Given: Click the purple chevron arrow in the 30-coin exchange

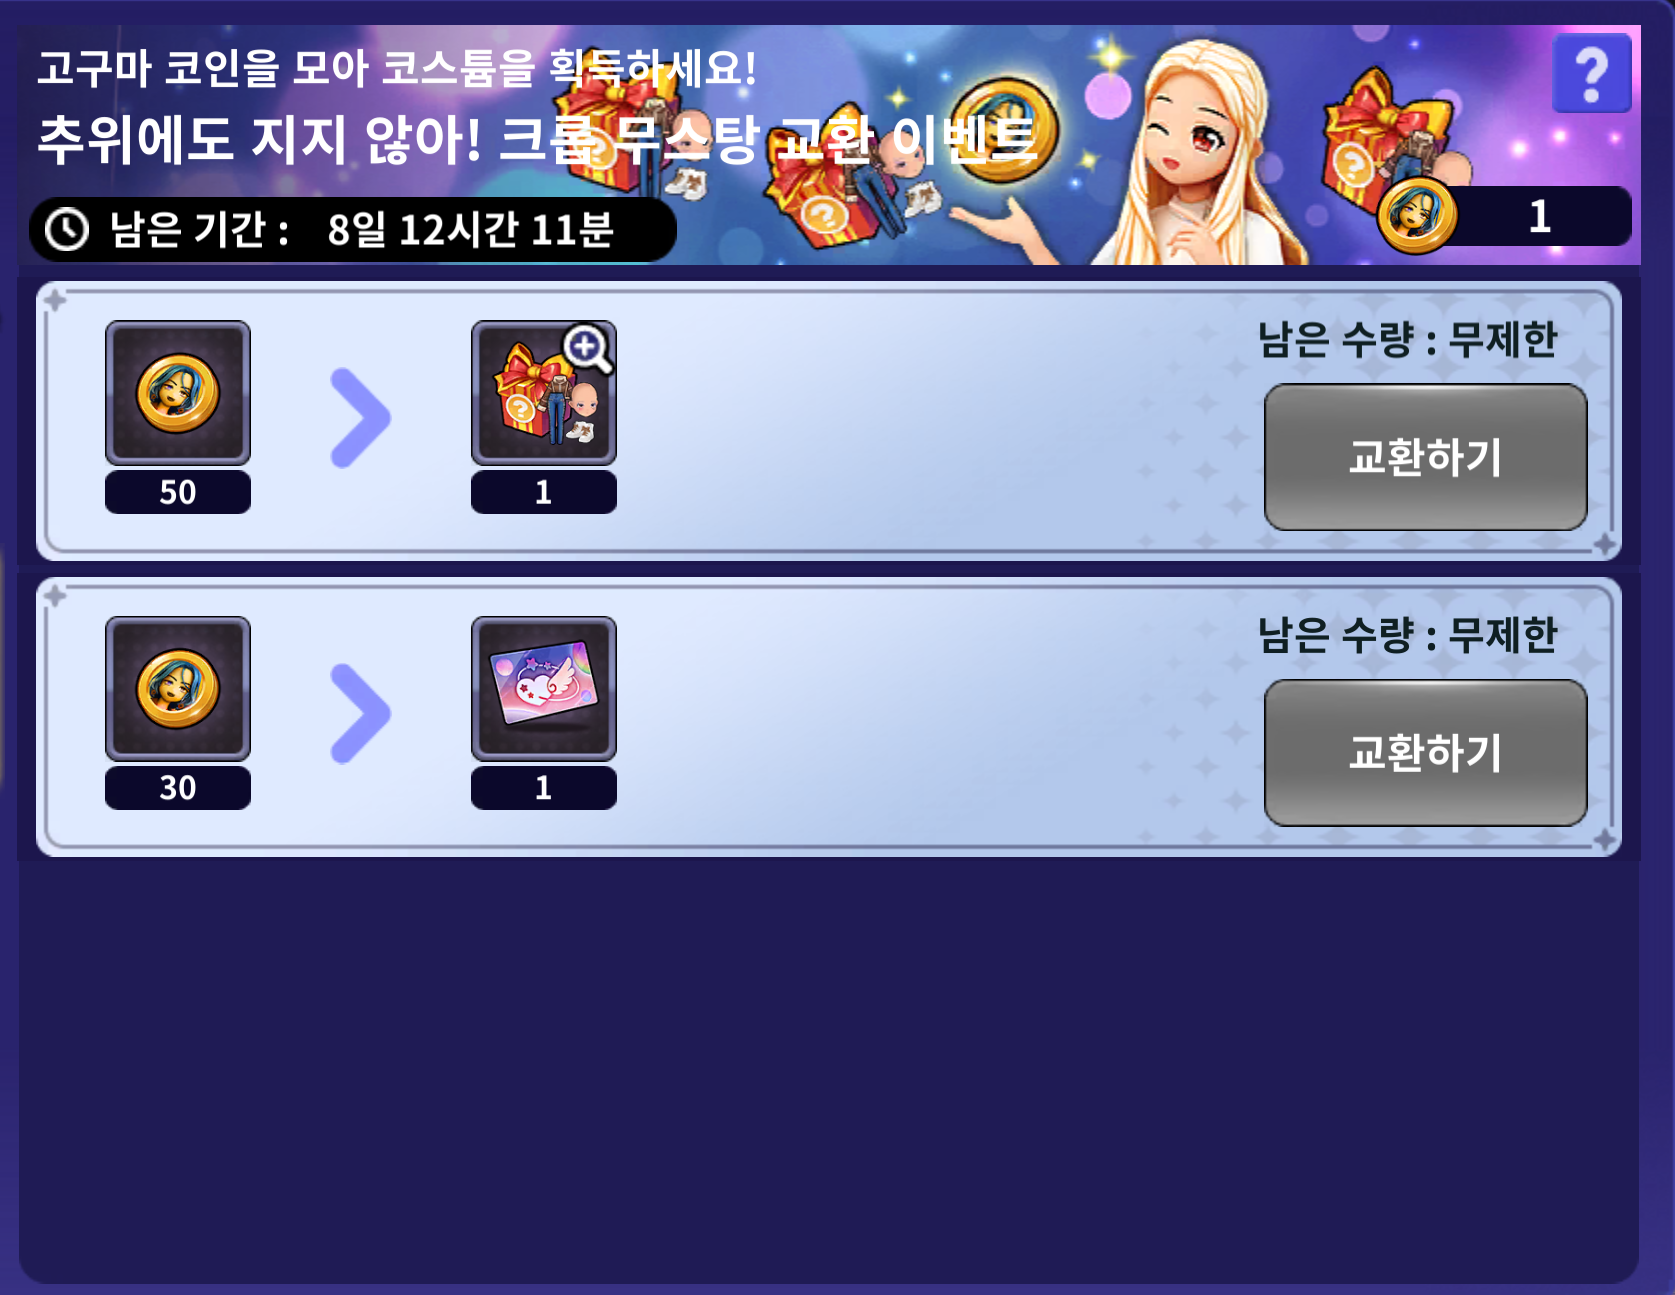Looking at the screenshot, I should (360, 714).
